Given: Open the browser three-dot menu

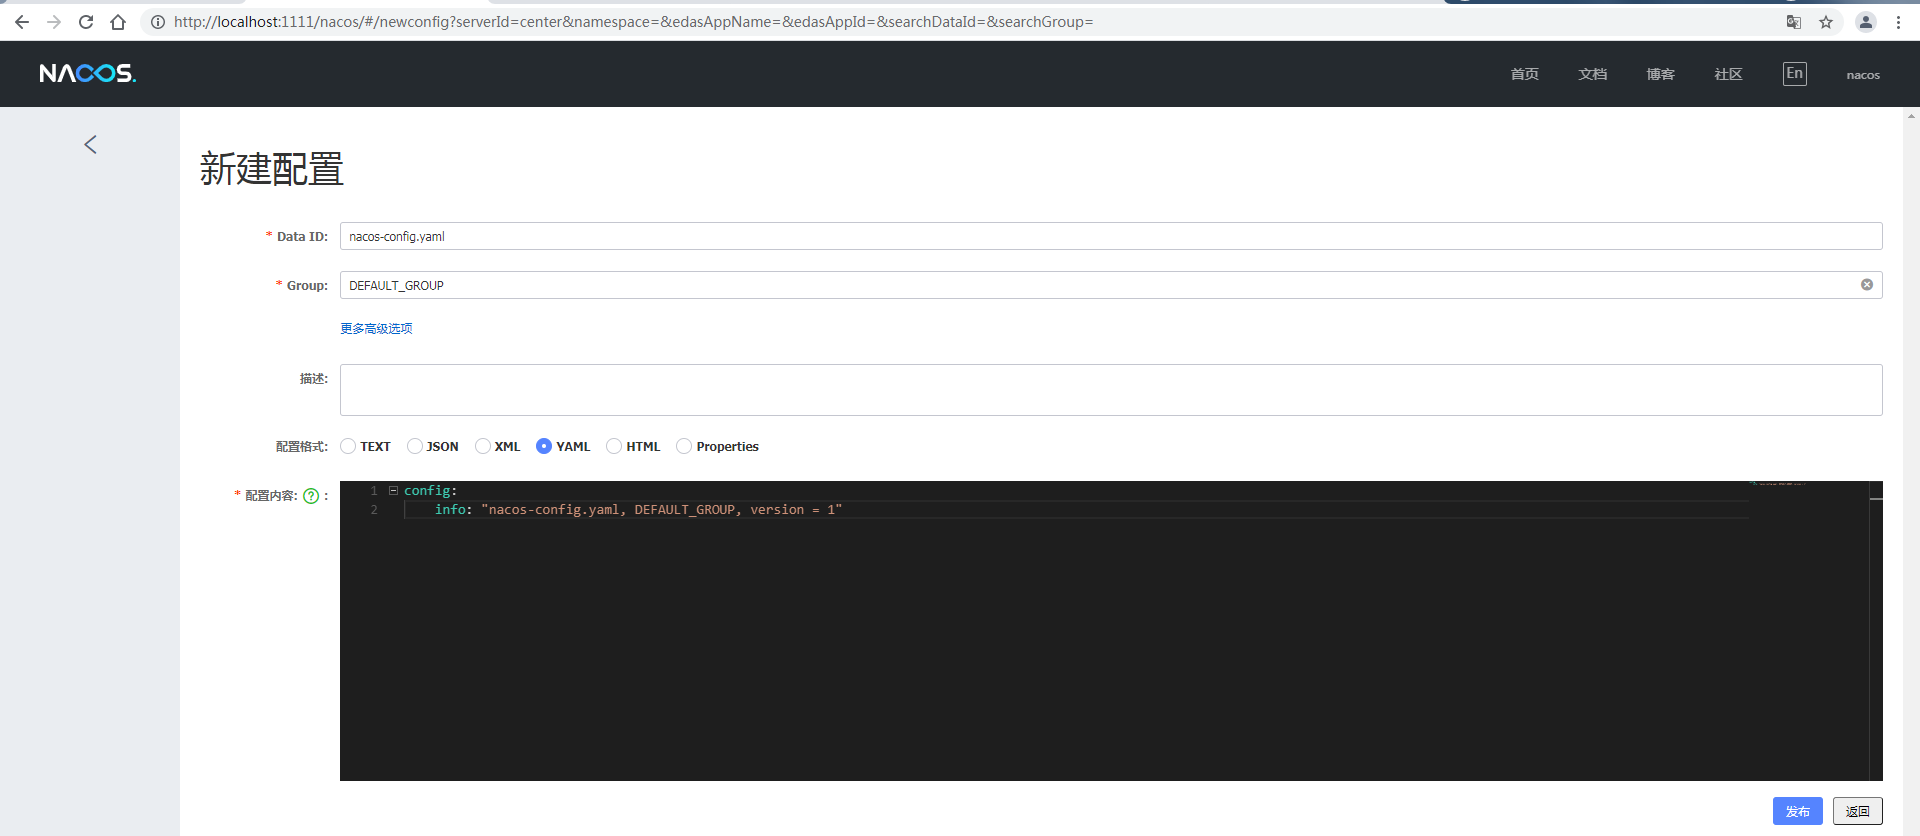Looking at the screenshot, I should 1898,22.
